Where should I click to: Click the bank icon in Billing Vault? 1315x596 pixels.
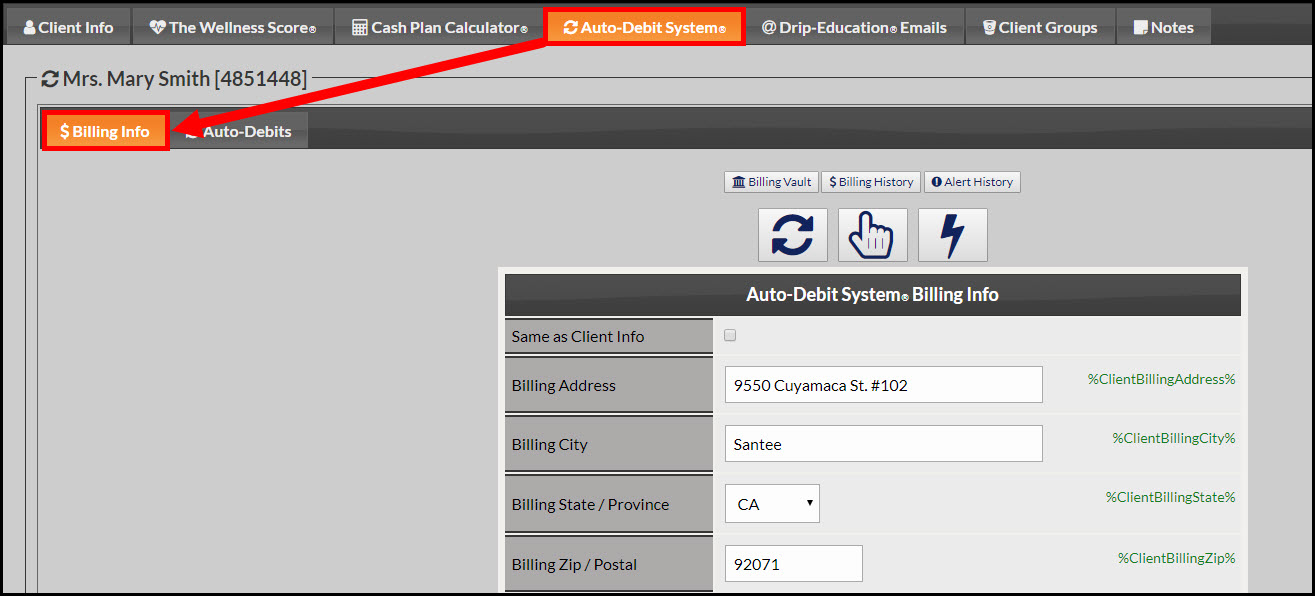742,181
